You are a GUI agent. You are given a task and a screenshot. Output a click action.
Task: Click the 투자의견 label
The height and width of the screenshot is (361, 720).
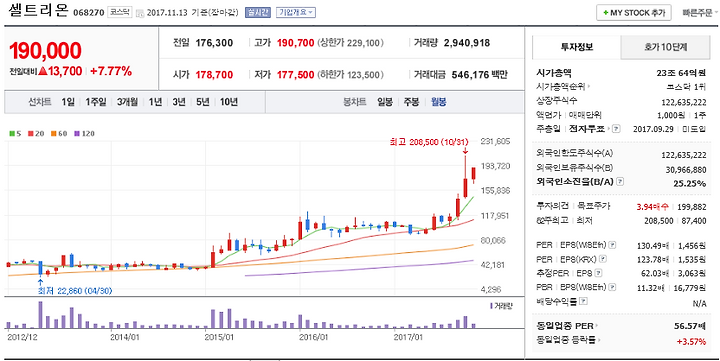552,207
